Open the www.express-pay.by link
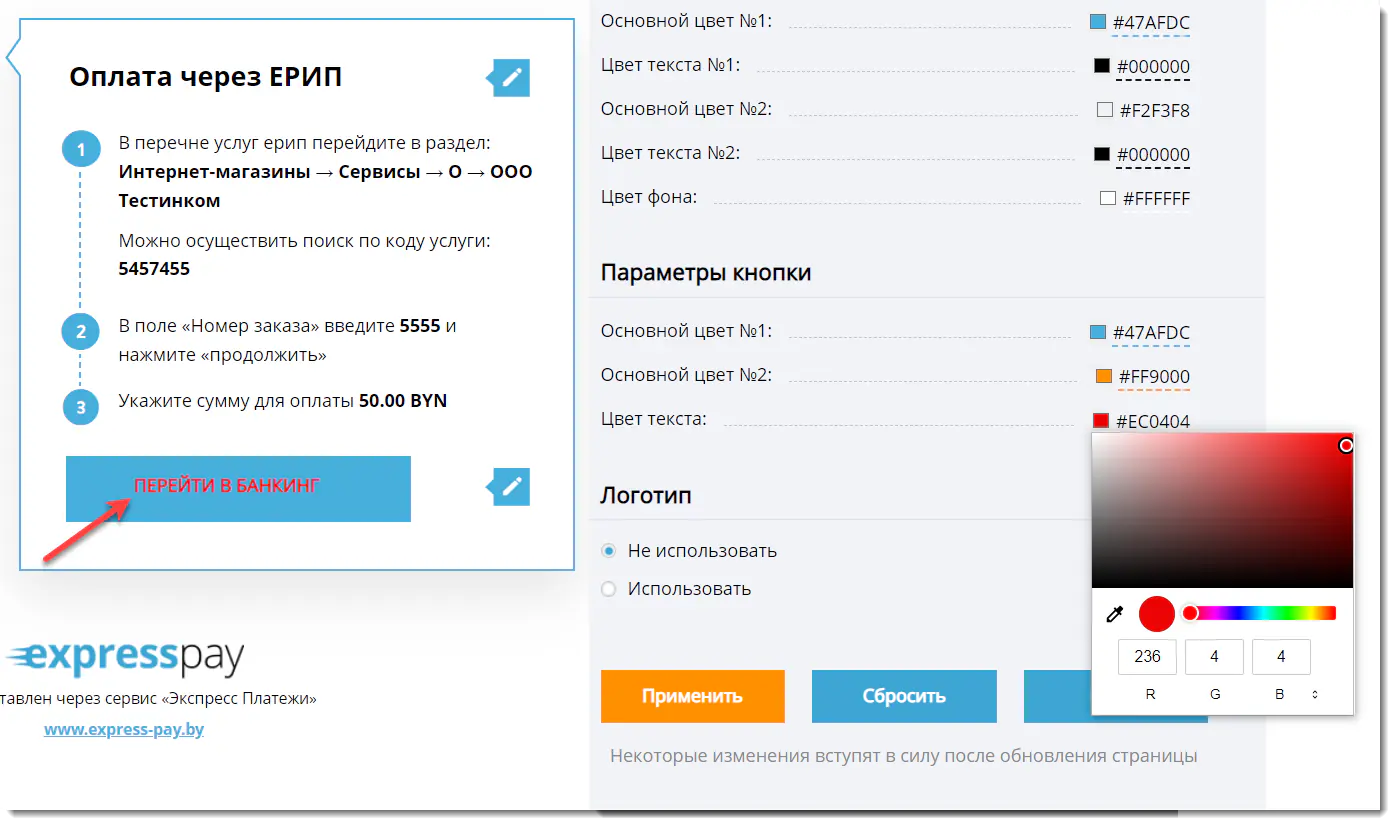 (x=124, y=729)
